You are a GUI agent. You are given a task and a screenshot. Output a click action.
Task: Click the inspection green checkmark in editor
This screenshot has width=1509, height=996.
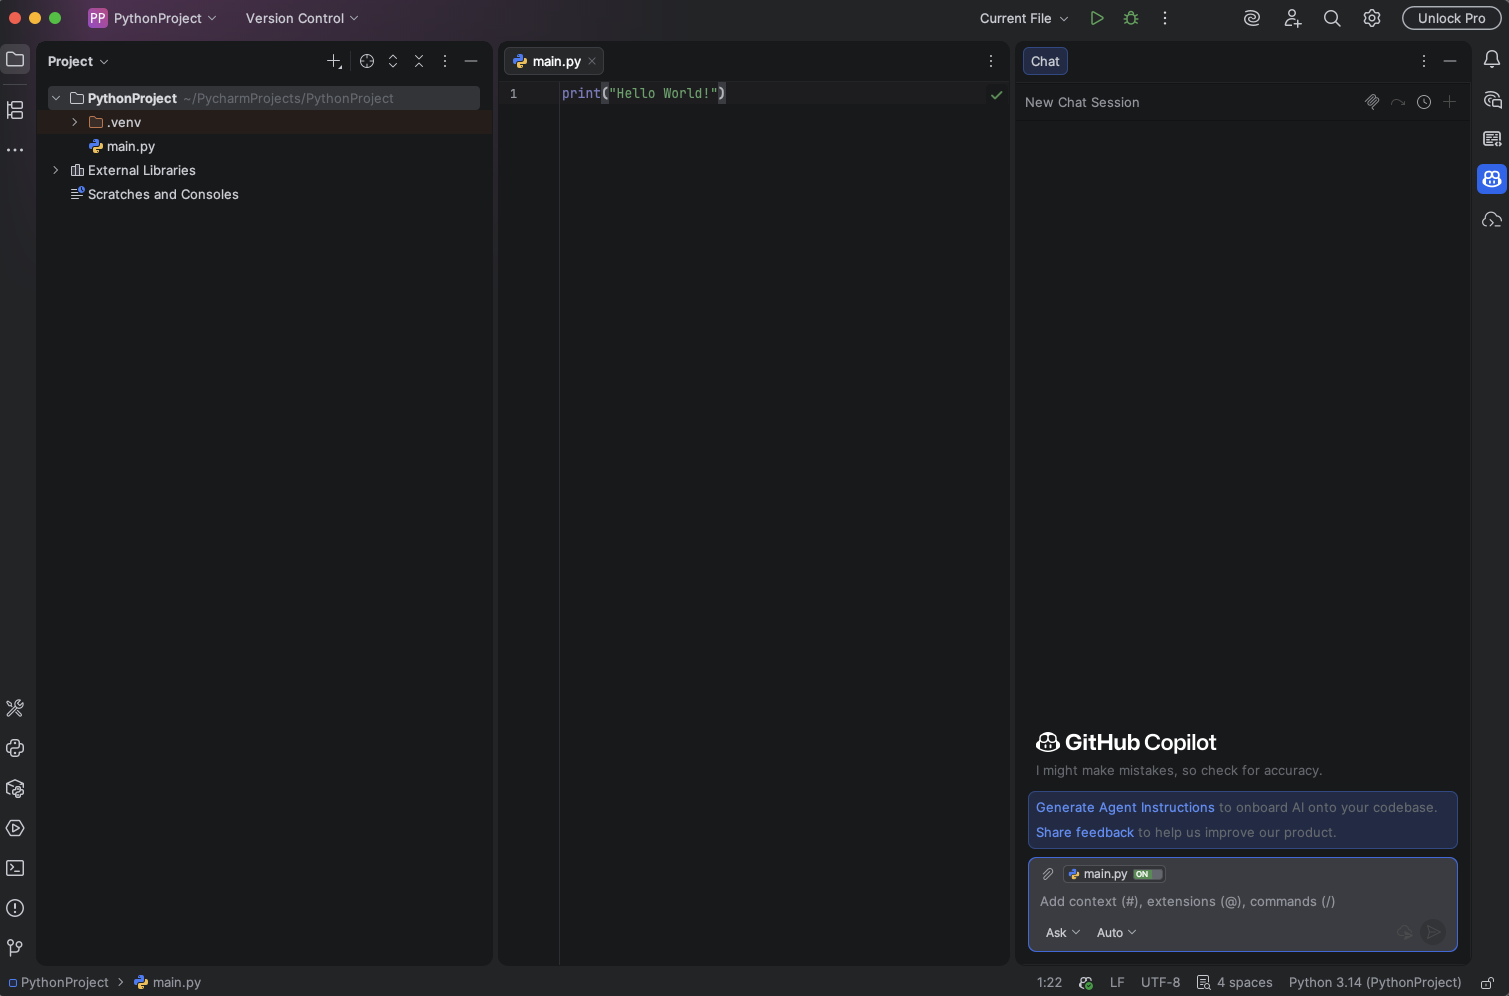click(x=996, y=94)
